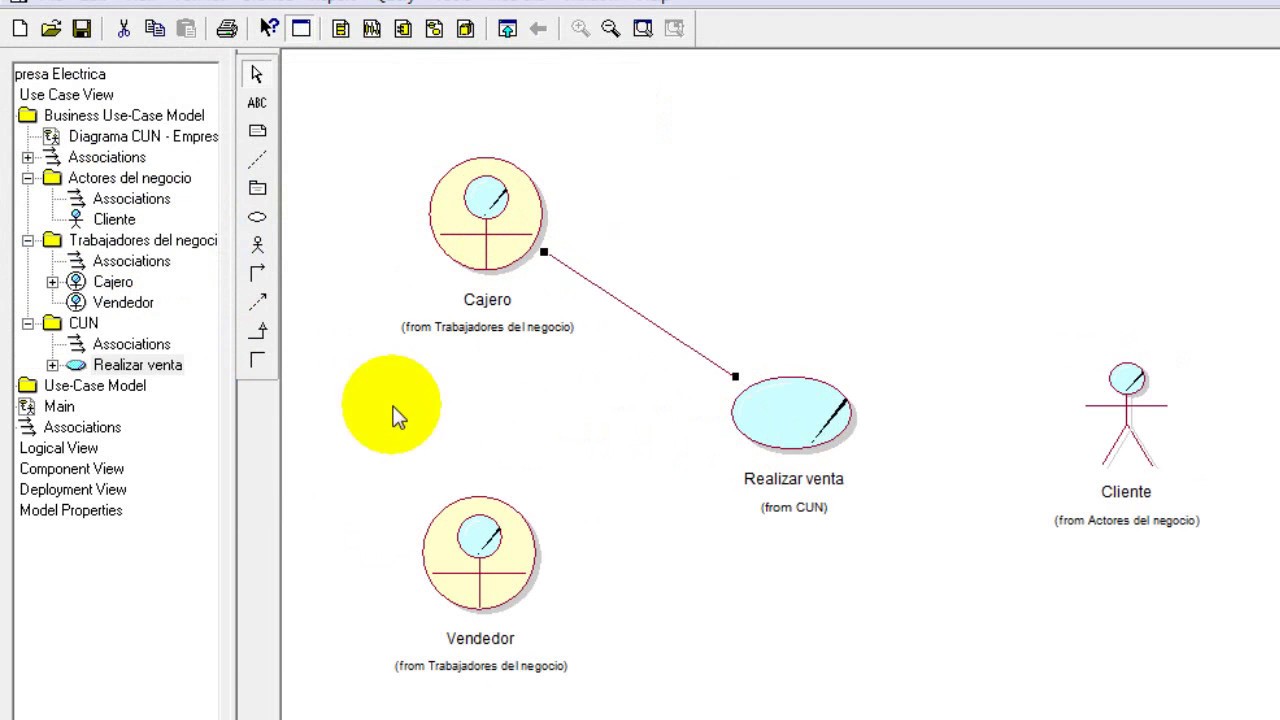Collapse the CUN folder node

coord(28,323)
